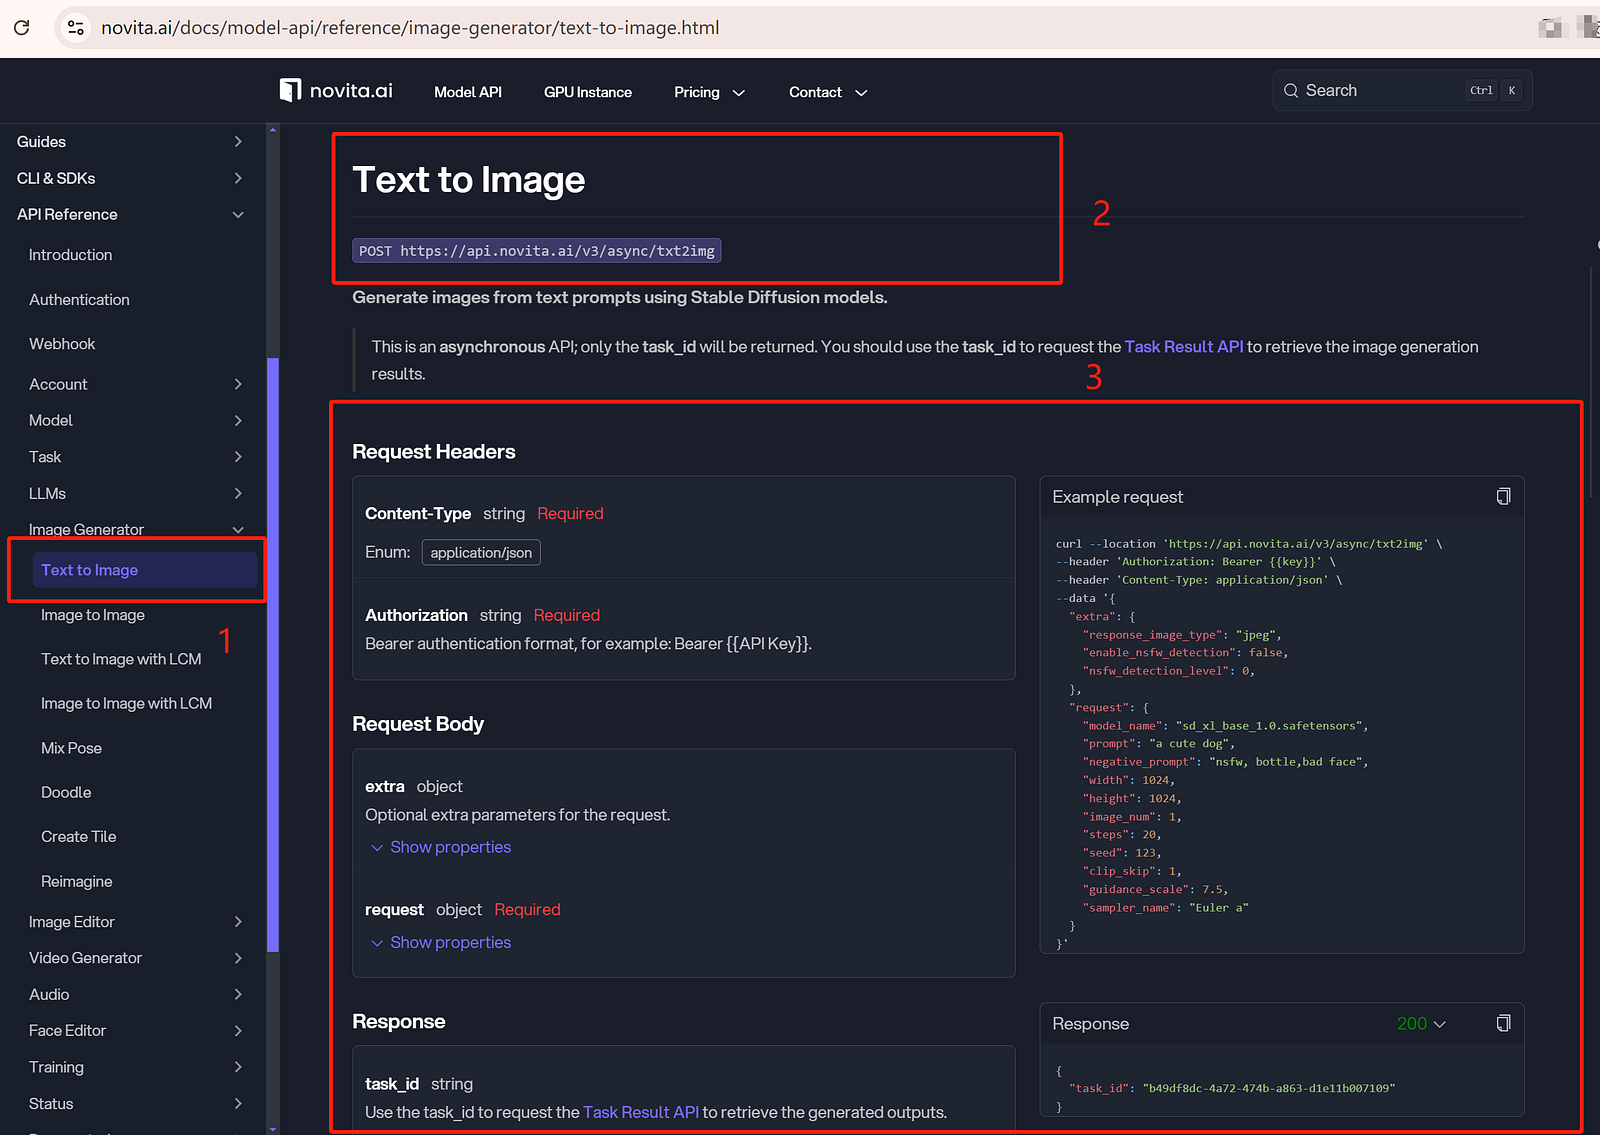Screen dimensions: 1600x1135
Task: Open the Pricing dropdown menu
Action: click(x=709, y=92)
